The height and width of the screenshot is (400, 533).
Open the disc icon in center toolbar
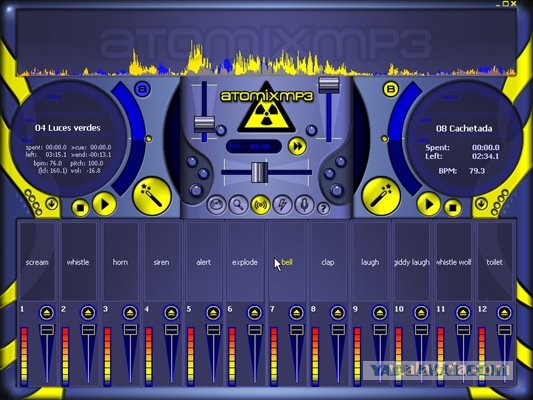[x=216, y=205]
